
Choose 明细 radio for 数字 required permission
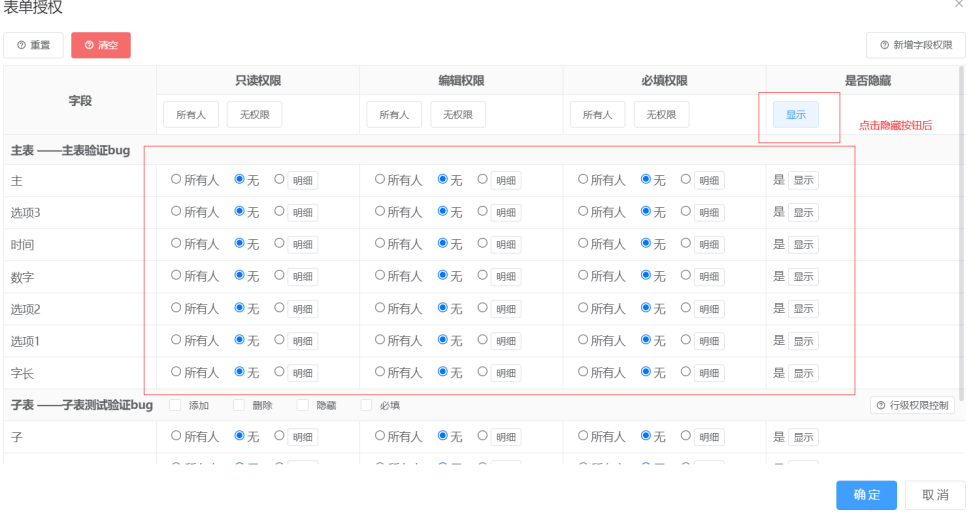[686, 276]
